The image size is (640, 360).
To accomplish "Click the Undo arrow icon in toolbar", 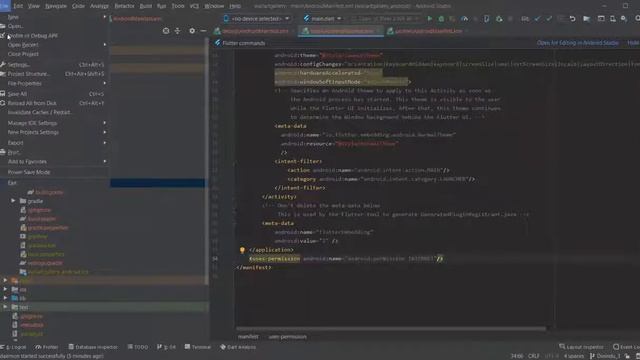I will coord(572,19).
